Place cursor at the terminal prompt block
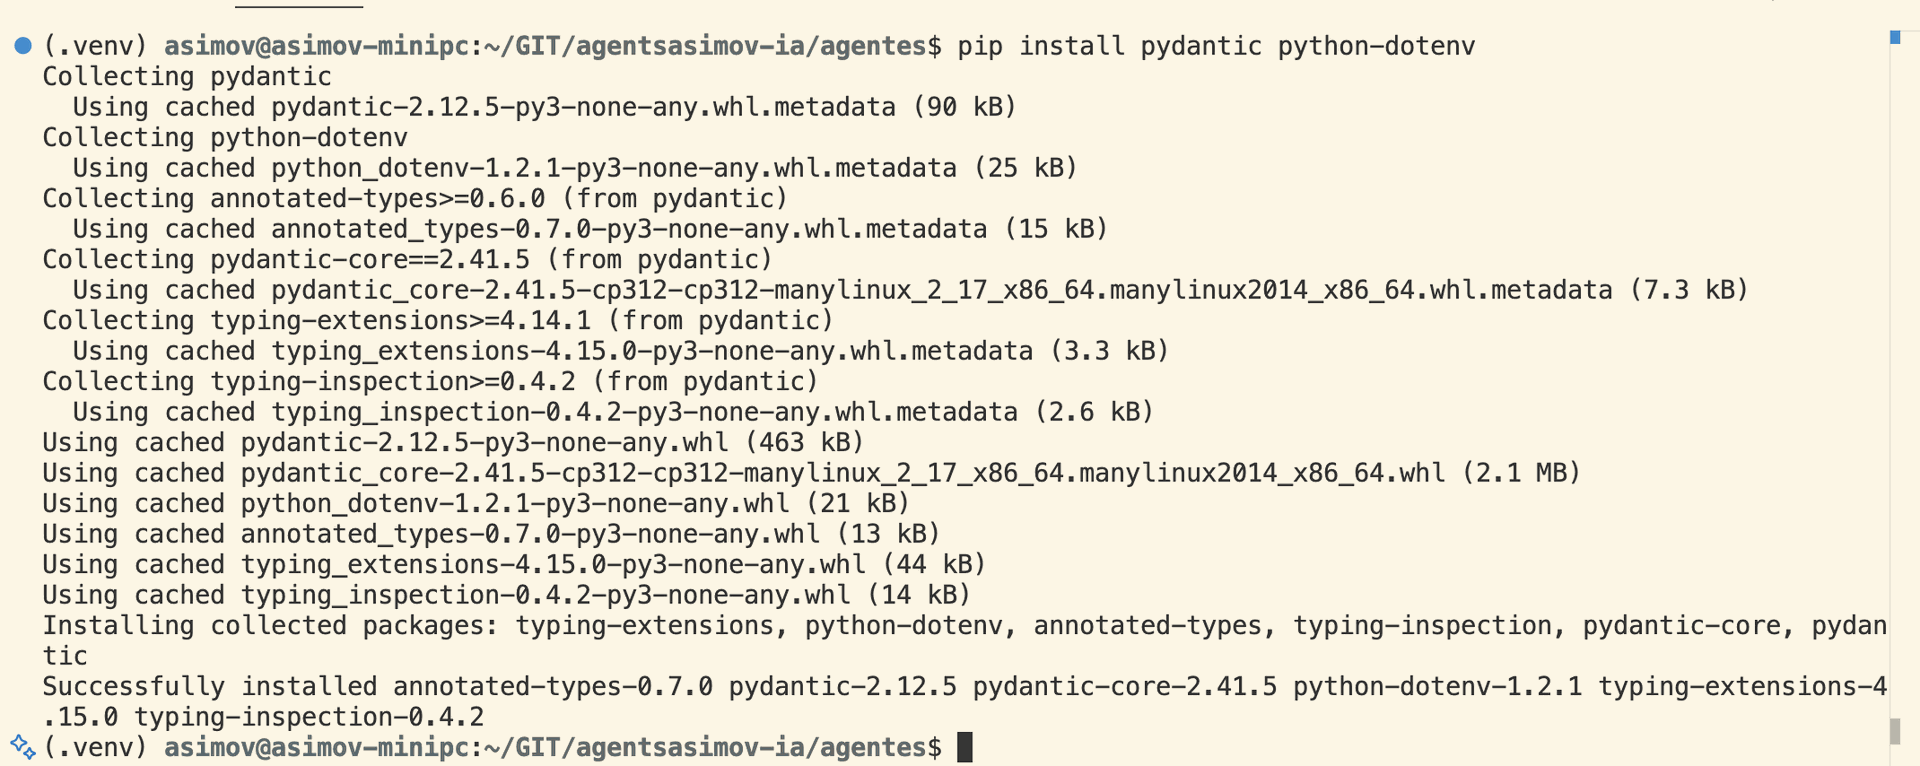1920x766 pixels. (x=965, y=747)
